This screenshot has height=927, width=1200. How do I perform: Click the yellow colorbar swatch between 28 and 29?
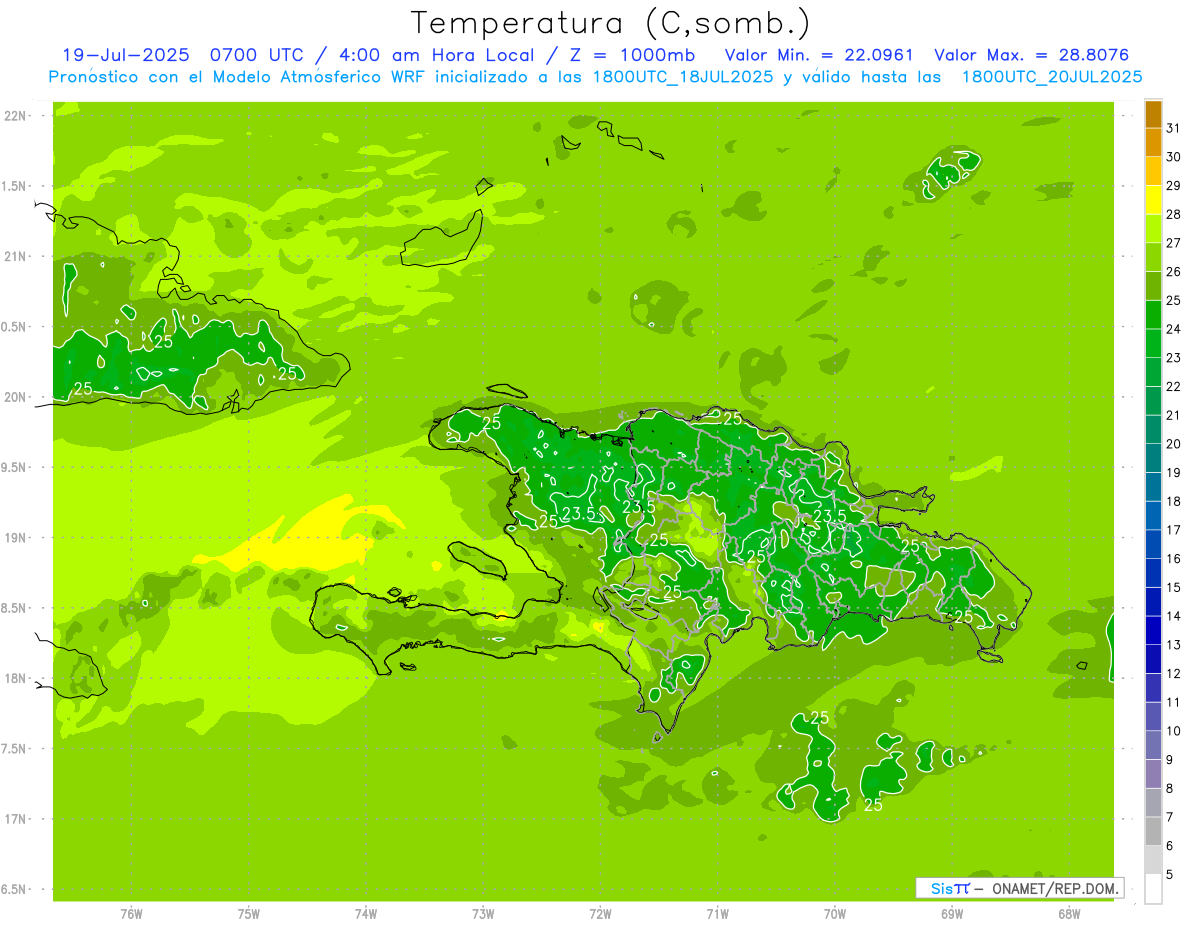point(1153,200)
